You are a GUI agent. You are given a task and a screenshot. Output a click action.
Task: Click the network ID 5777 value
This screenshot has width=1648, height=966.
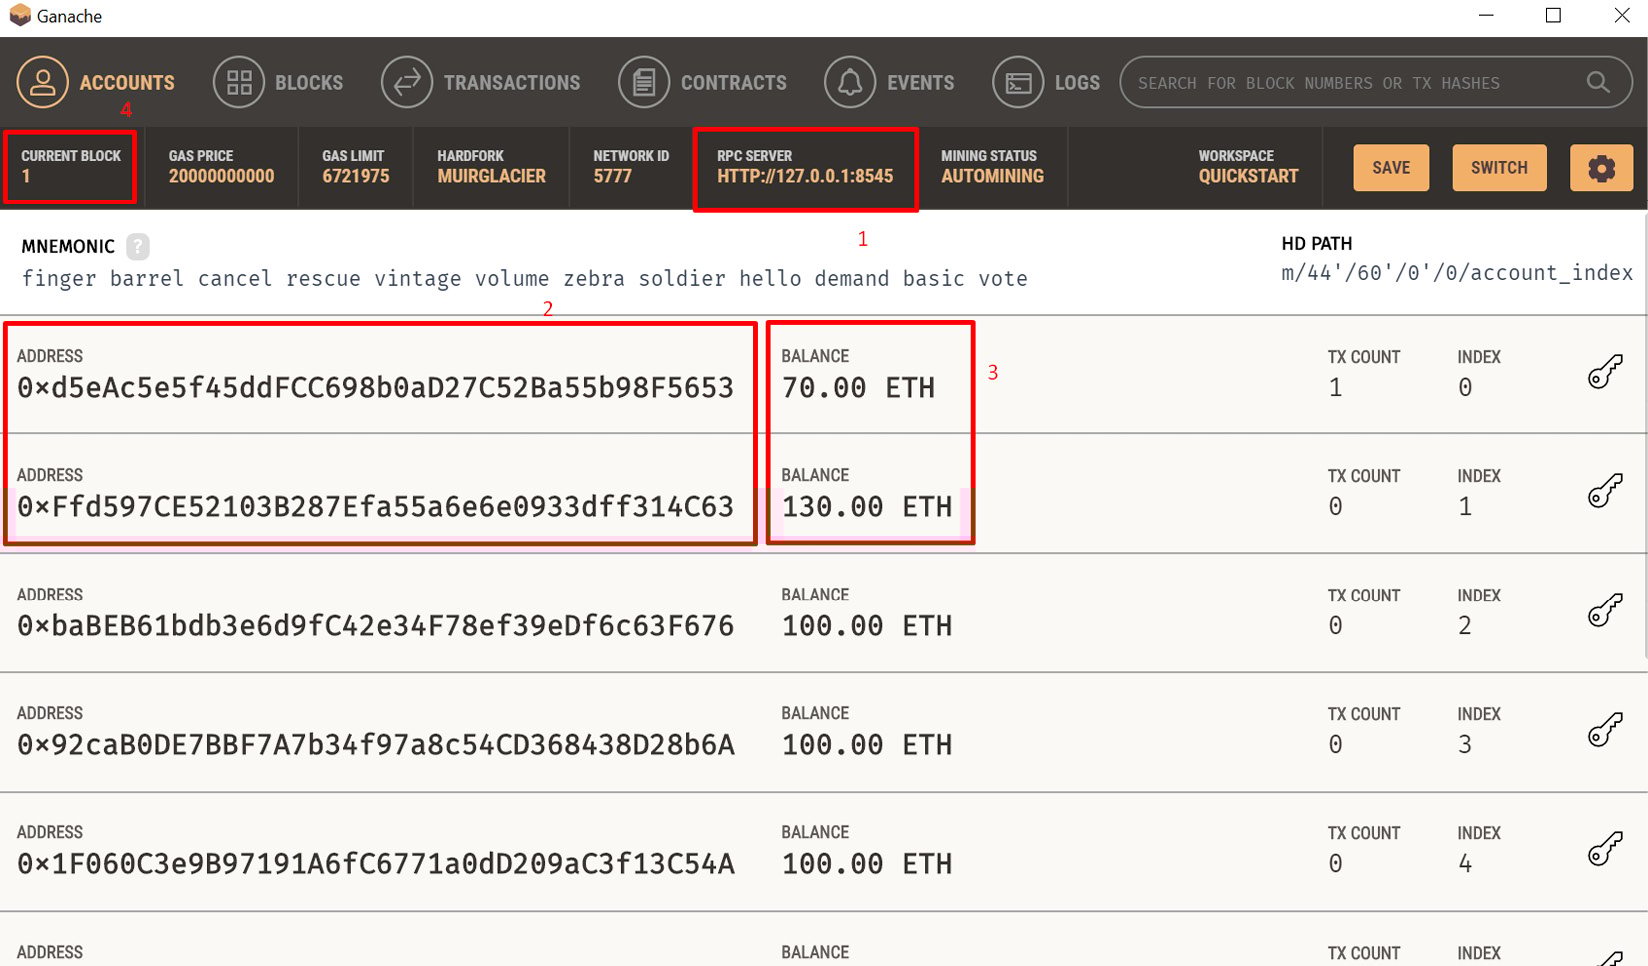click(612, 176)
